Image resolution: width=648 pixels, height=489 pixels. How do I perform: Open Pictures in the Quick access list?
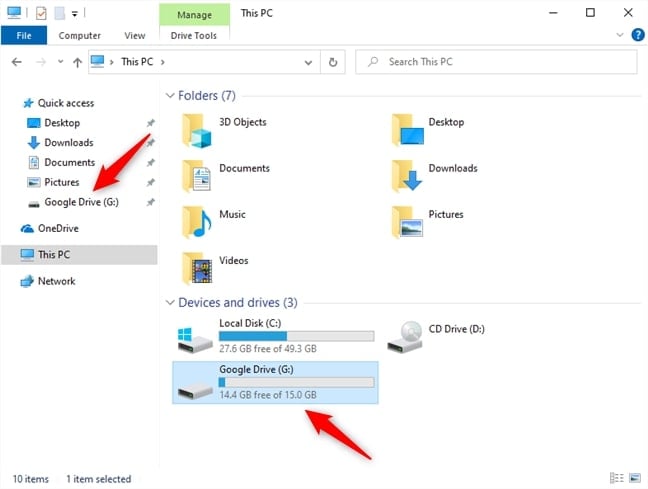tap(62, 182)
